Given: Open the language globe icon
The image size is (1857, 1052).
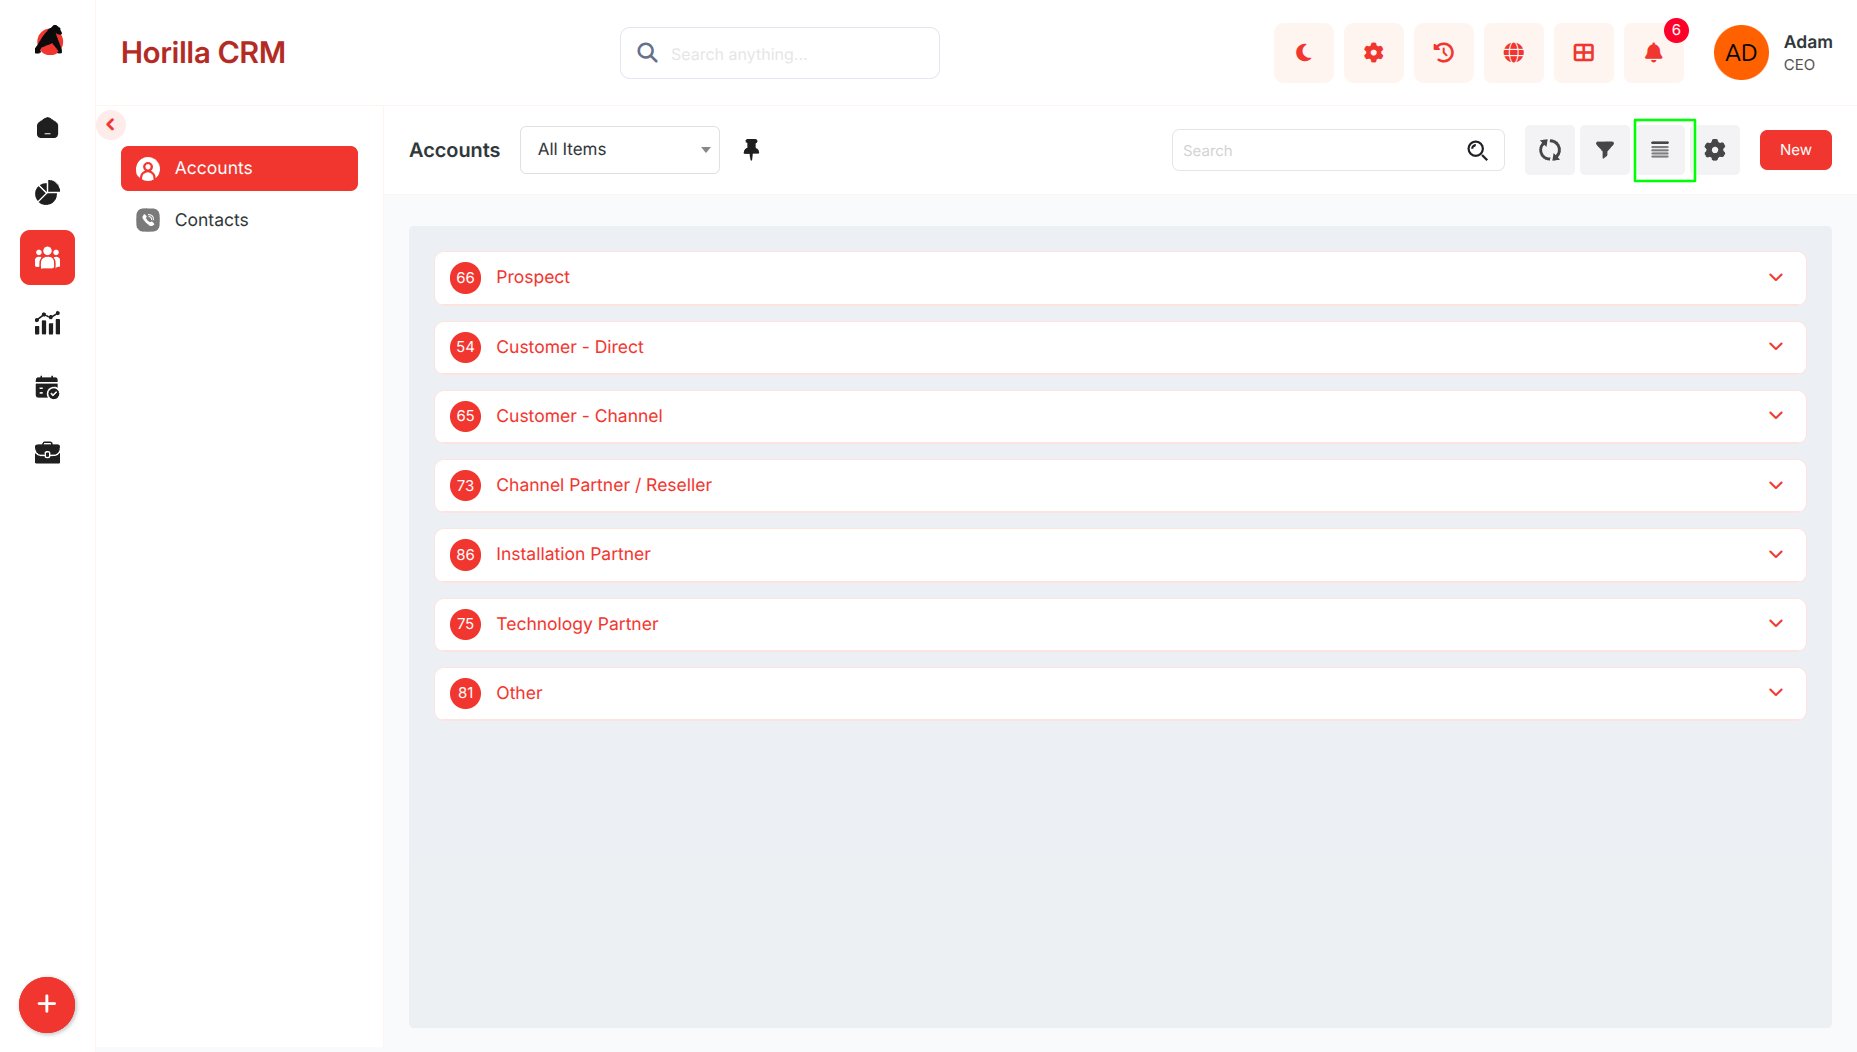Looking at the screenshot, I should 1514,53.
